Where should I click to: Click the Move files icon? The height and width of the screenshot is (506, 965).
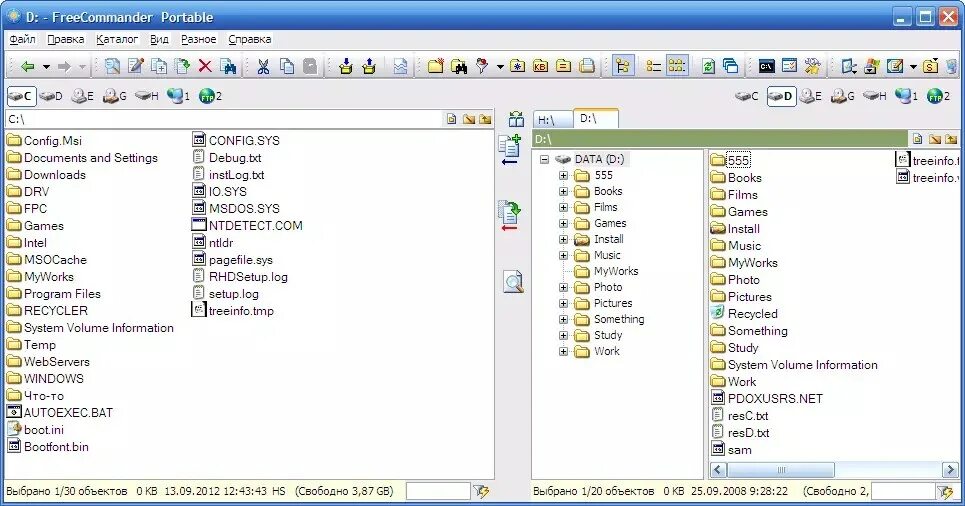pos(182,66)
